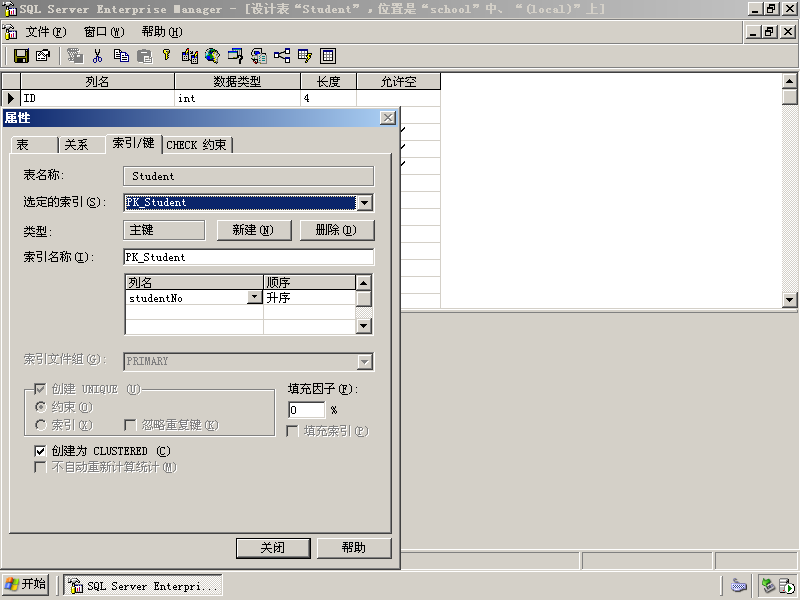Toggle the Create as CLUSTERED checkbox
The width and height of the screenshot is (800, 600).
(40, 451)
